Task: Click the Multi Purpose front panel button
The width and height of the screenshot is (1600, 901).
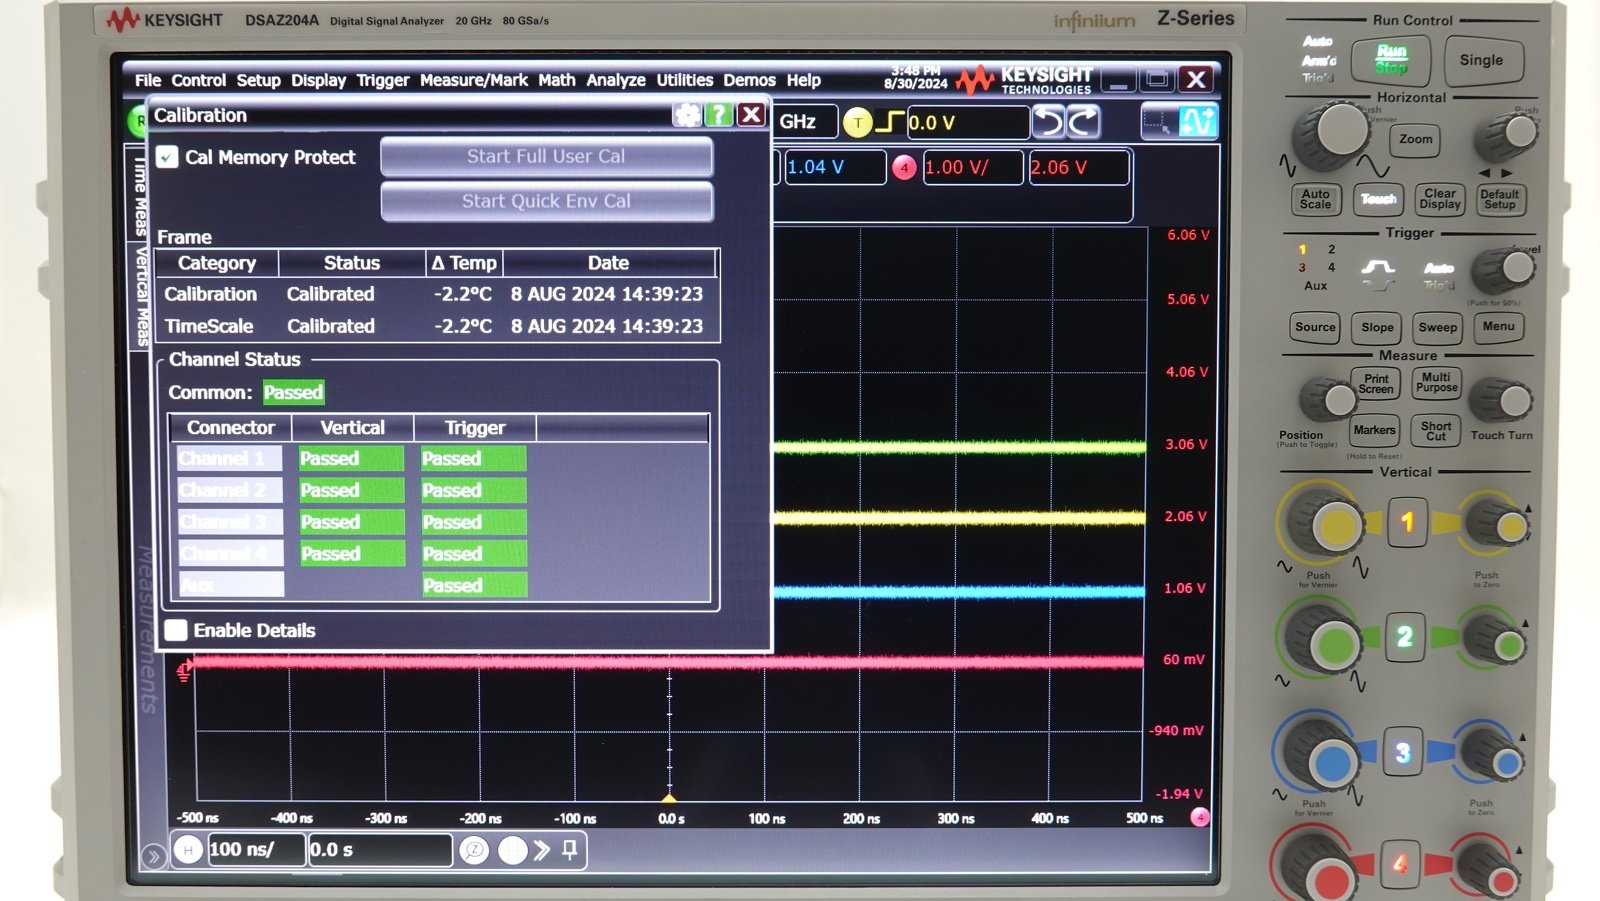Action: tap(1436, 383)
